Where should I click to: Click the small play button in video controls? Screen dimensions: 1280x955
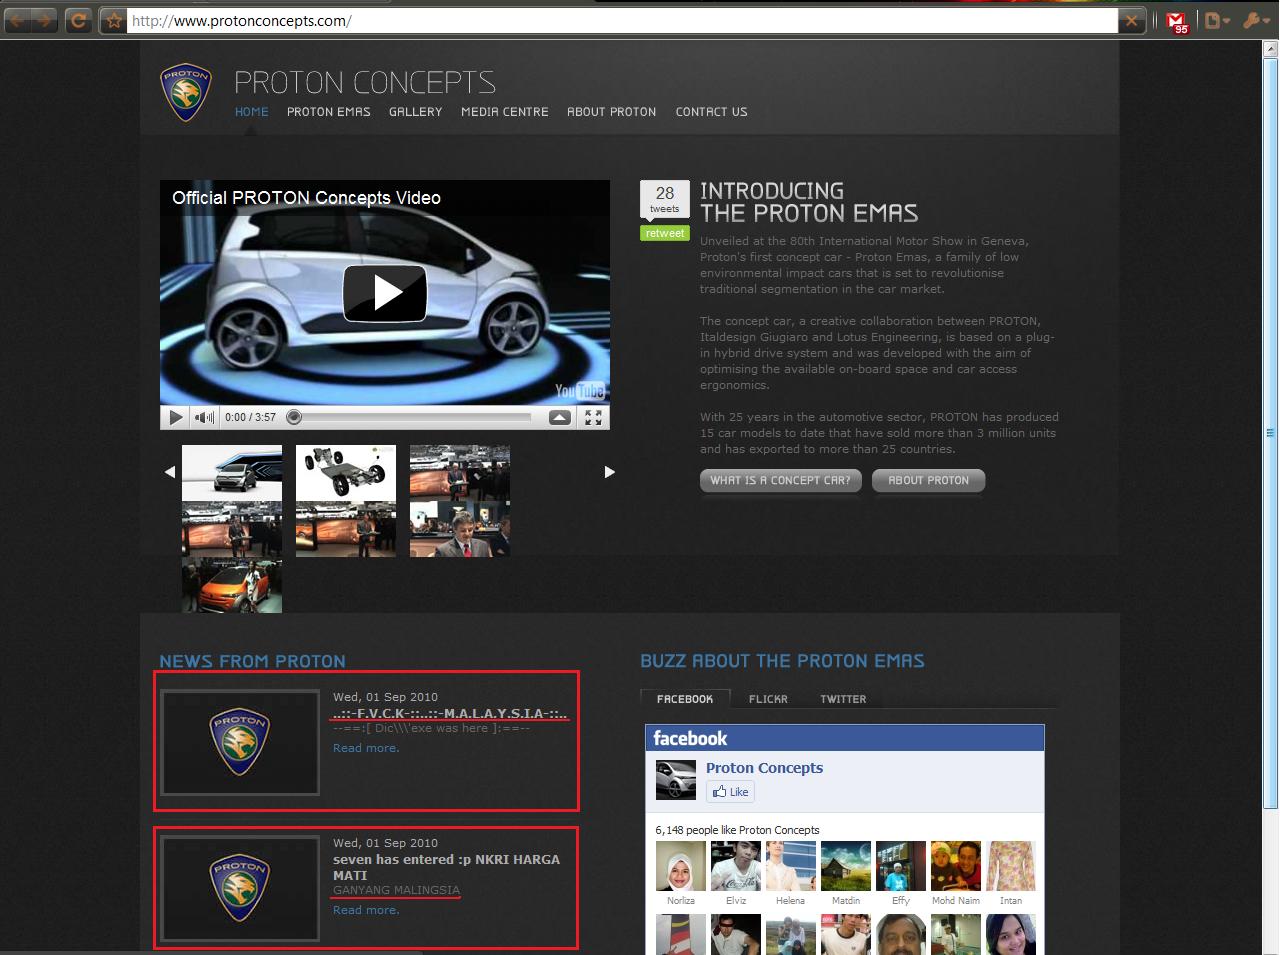tap(175, 417)
